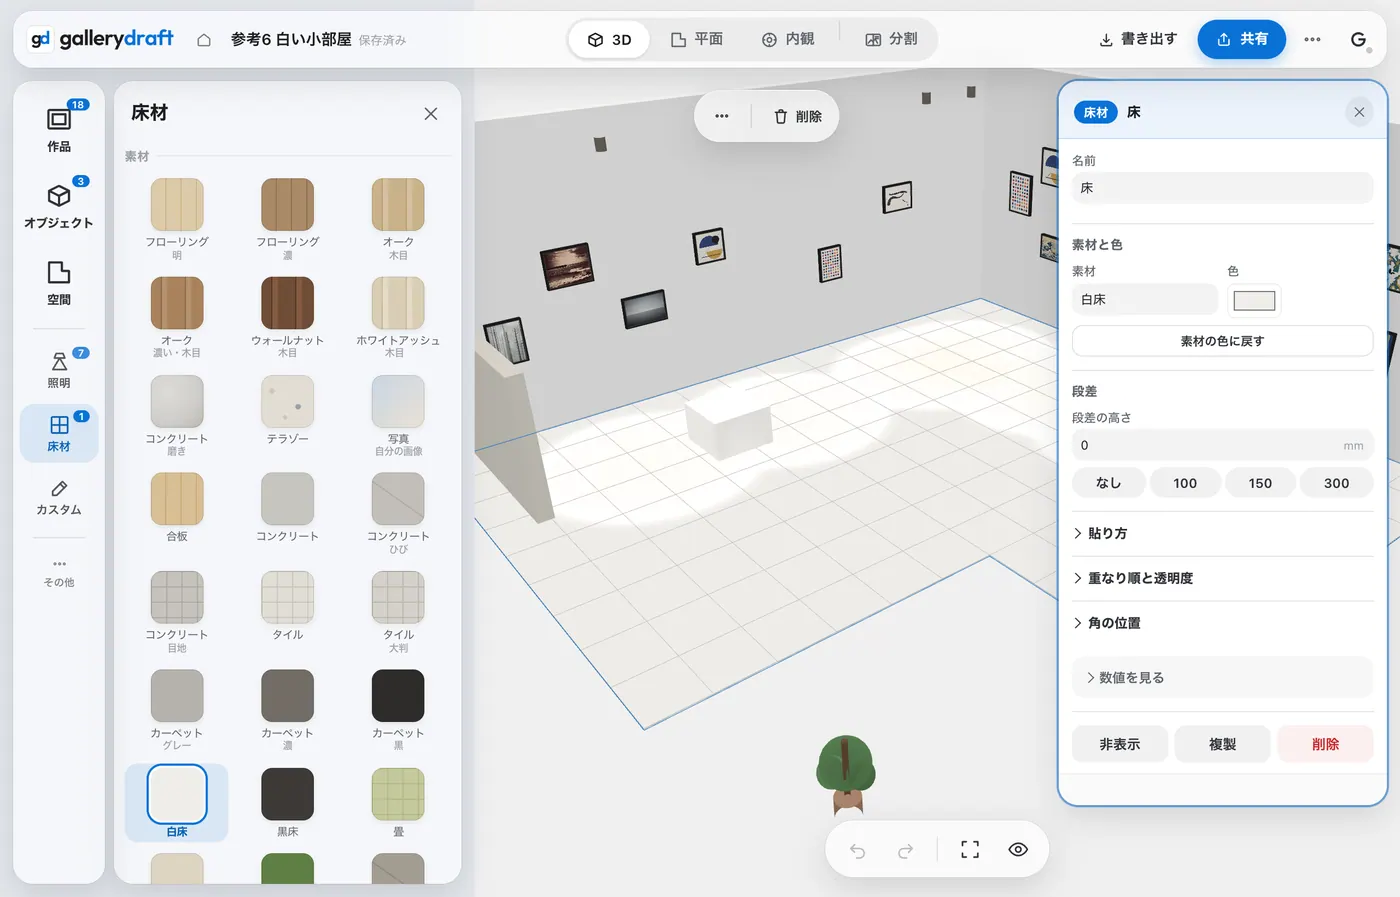Image resolution: width=1400 pixels, height=897 pixels.
Task: Open the 色 color swatch
Action: 1254,300
